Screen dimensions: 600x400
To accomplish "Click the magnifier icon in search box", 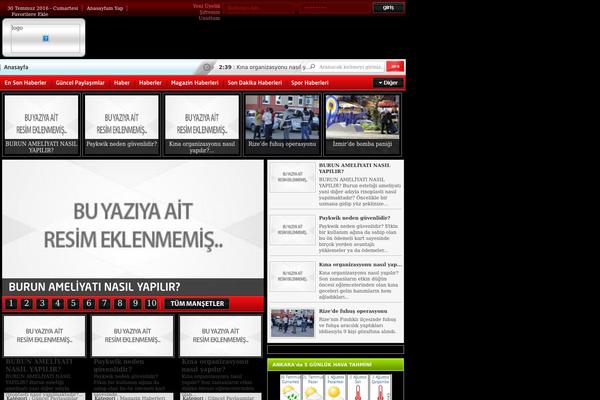I will click(312, 67).
